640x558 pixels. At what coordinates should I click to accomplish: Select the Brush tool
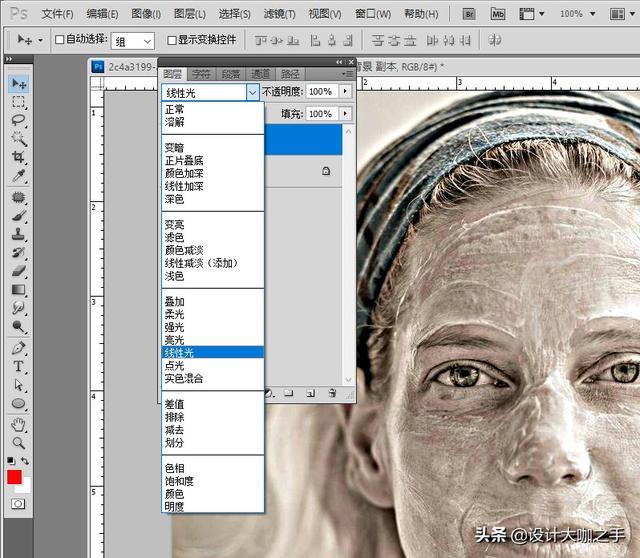[x=19, y=216]
